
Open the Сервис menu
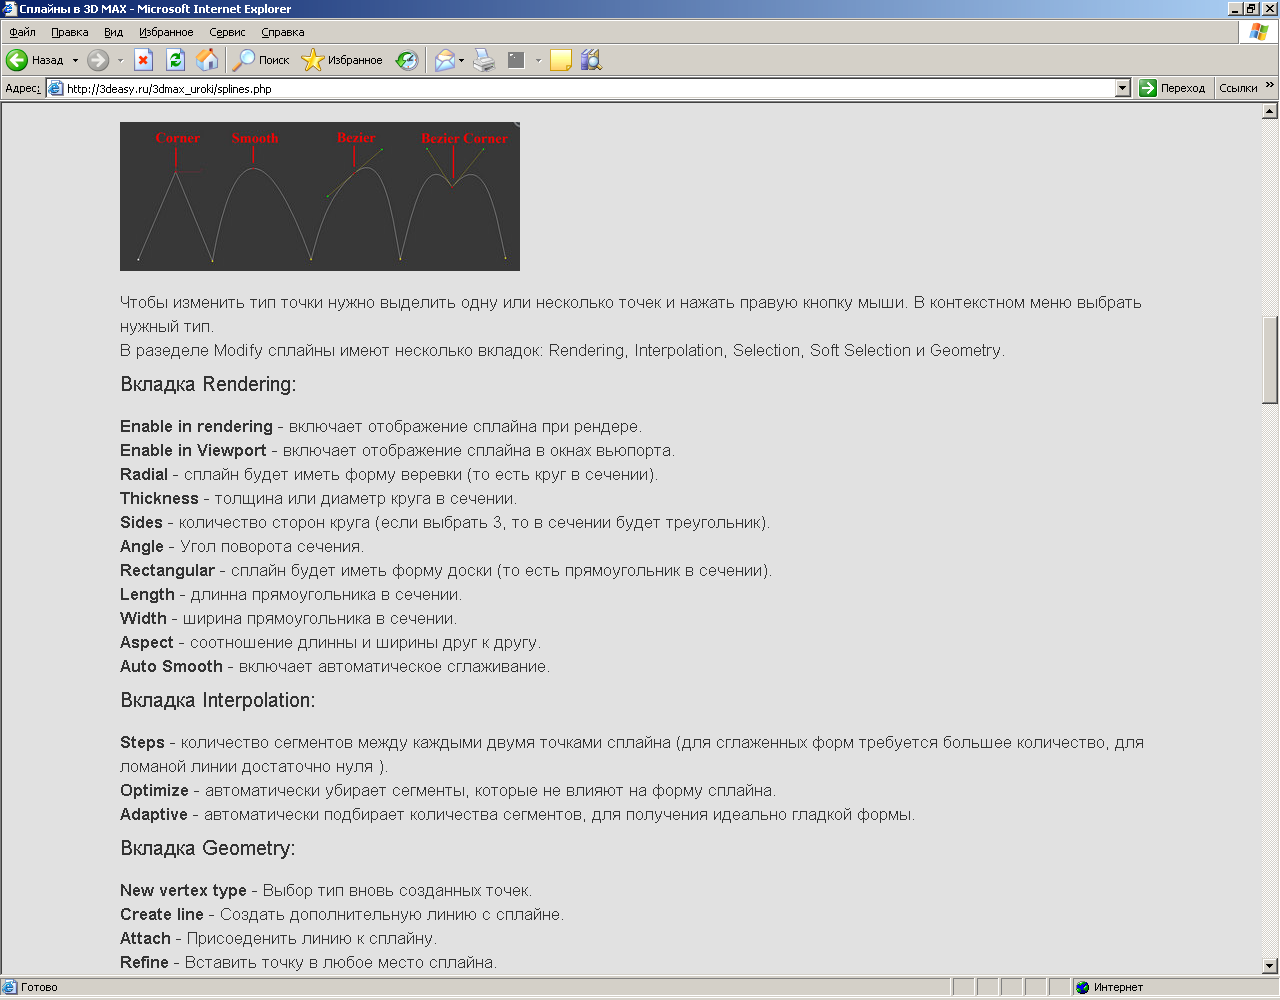(x=227, y=32)
